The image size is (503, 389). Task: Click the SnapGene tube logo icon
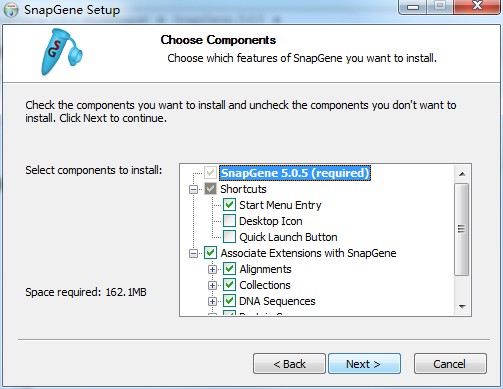pyautogui.click(x=62, y=52)
